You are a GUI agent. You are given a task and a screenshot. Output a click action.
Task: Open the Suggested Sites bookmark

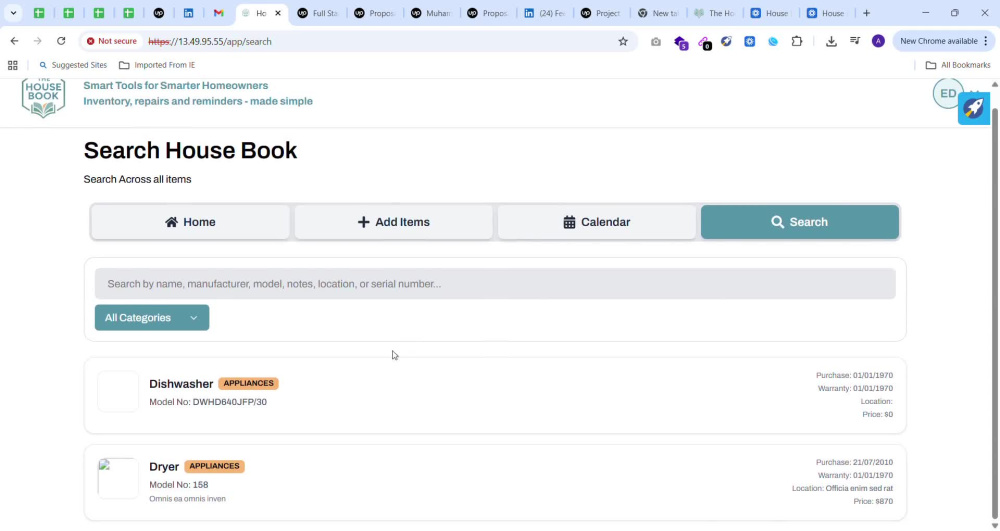(73, 65)
